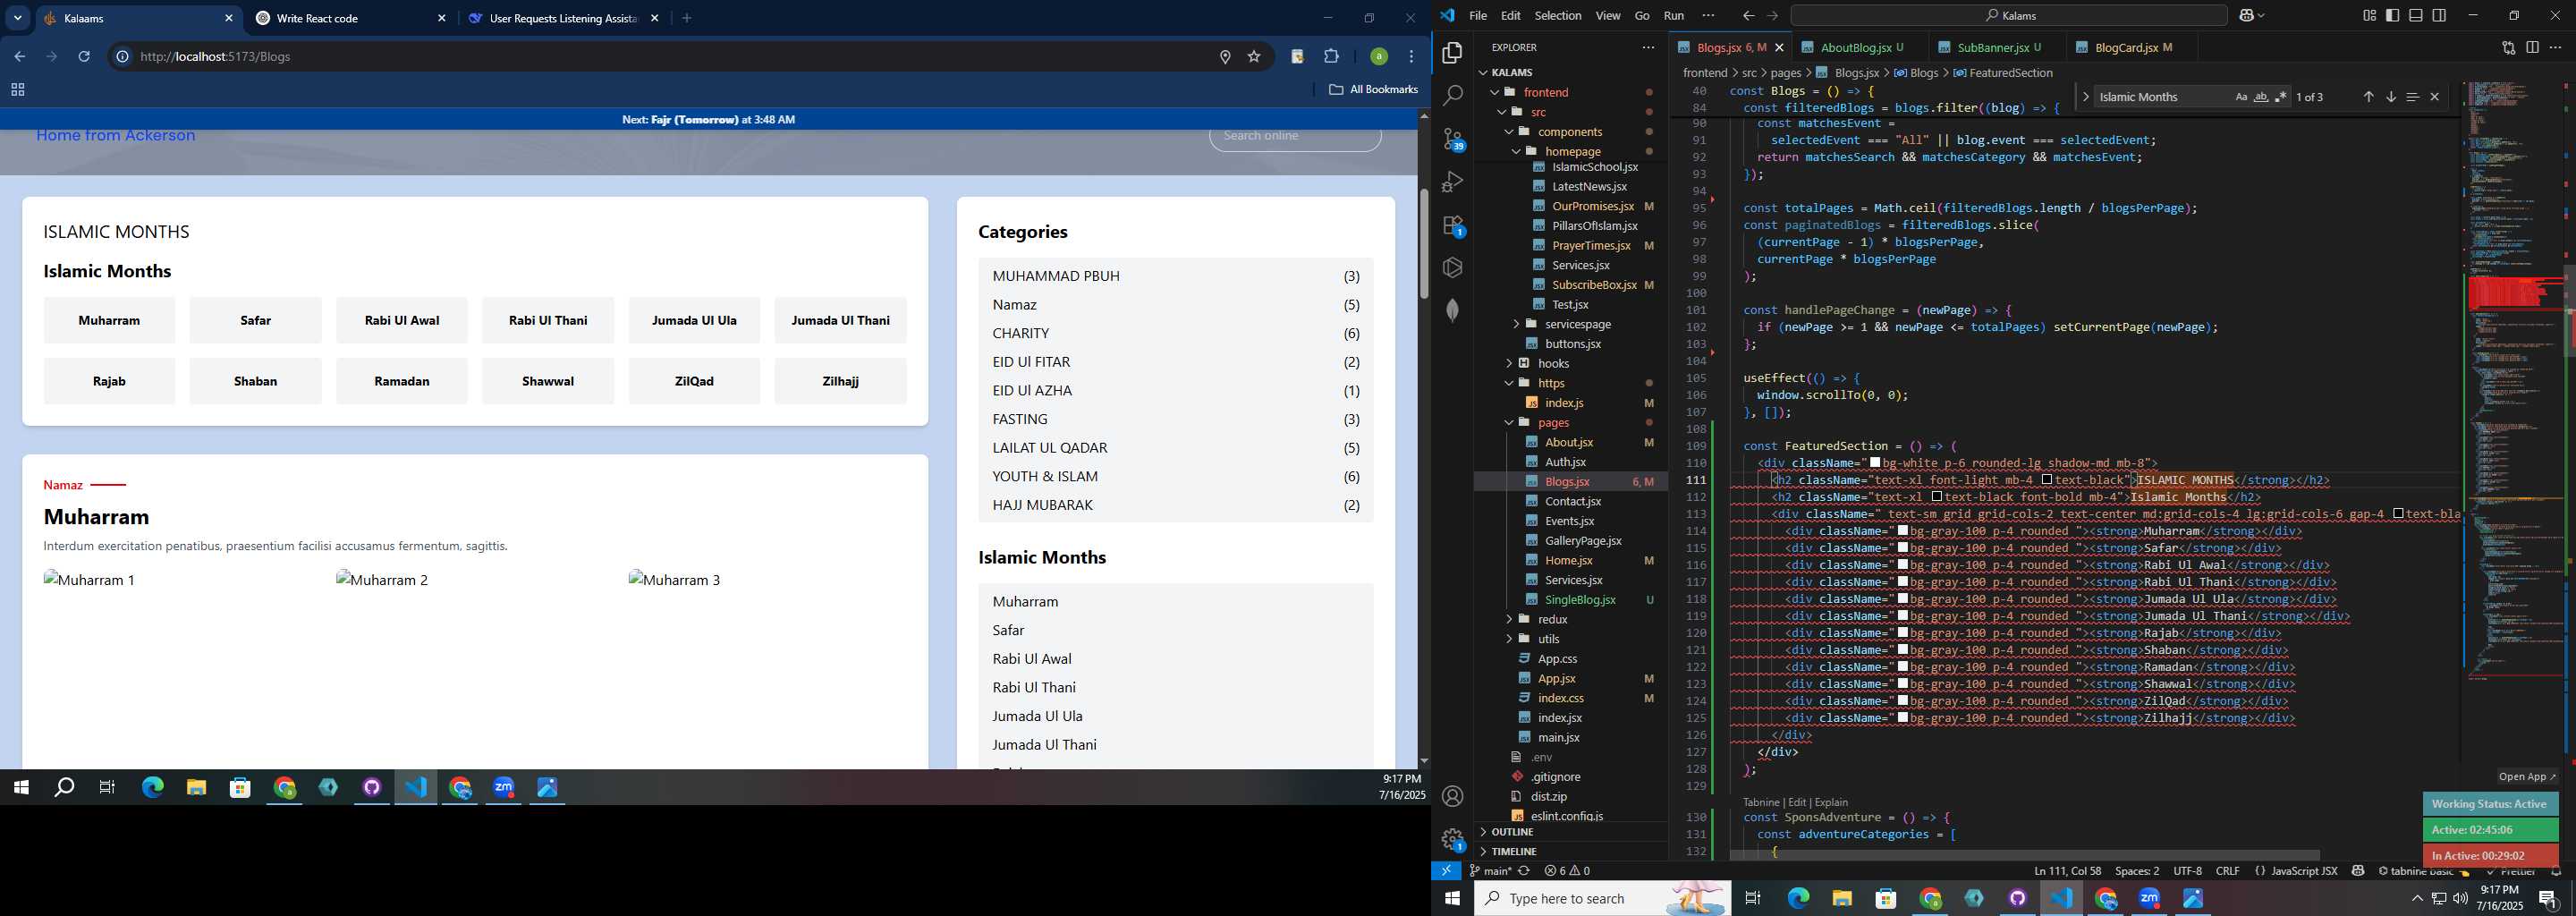
Task: Click the Ramadan month button
Action: (x=402, y=381)
